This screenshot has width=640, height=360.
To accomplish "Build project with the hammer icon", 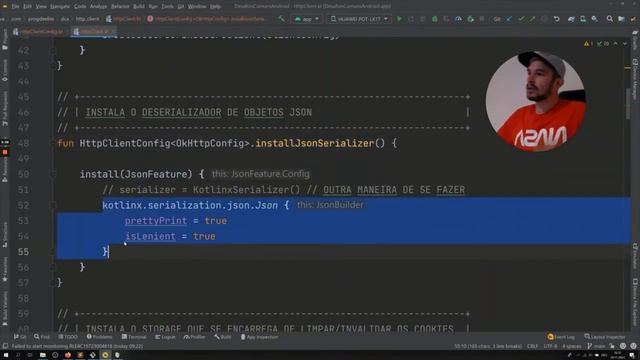I will click(281, 19).
